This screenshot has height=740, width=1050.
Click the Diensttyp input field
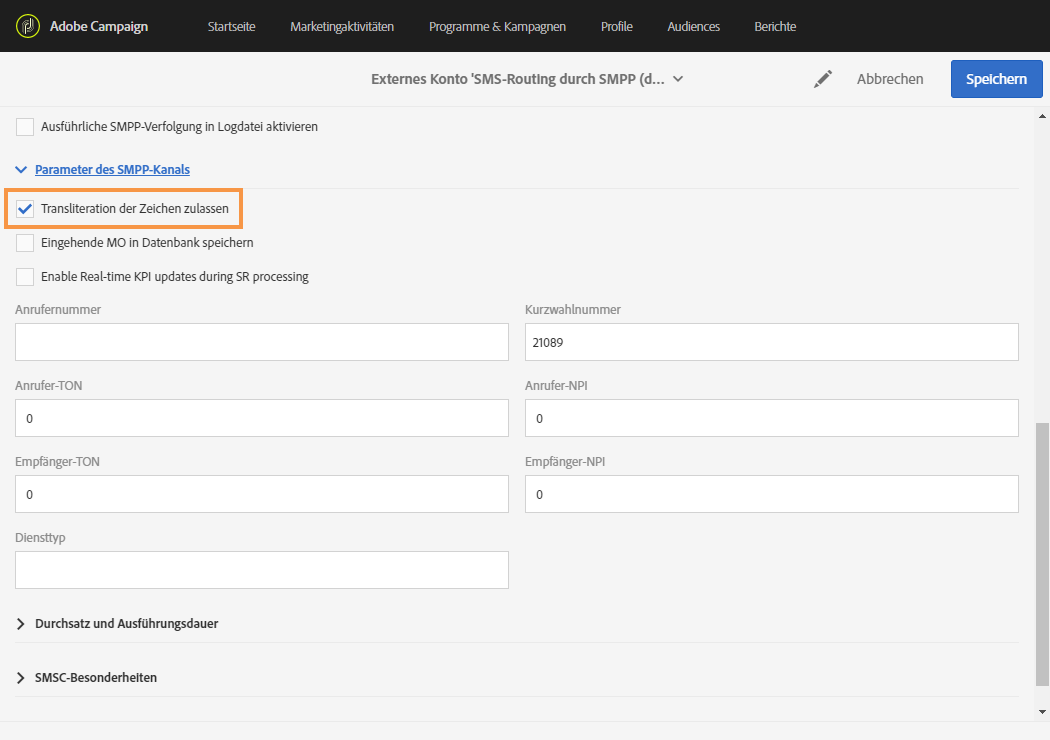(x=262, y=570)
